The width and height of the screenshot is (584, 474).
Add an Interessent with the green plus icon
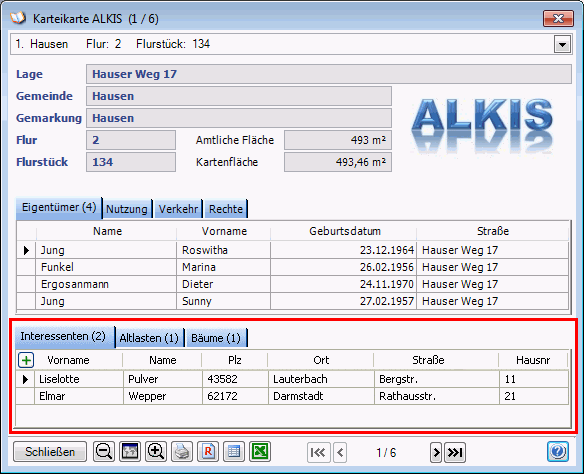pyautogui.click(x=26, y=360)
